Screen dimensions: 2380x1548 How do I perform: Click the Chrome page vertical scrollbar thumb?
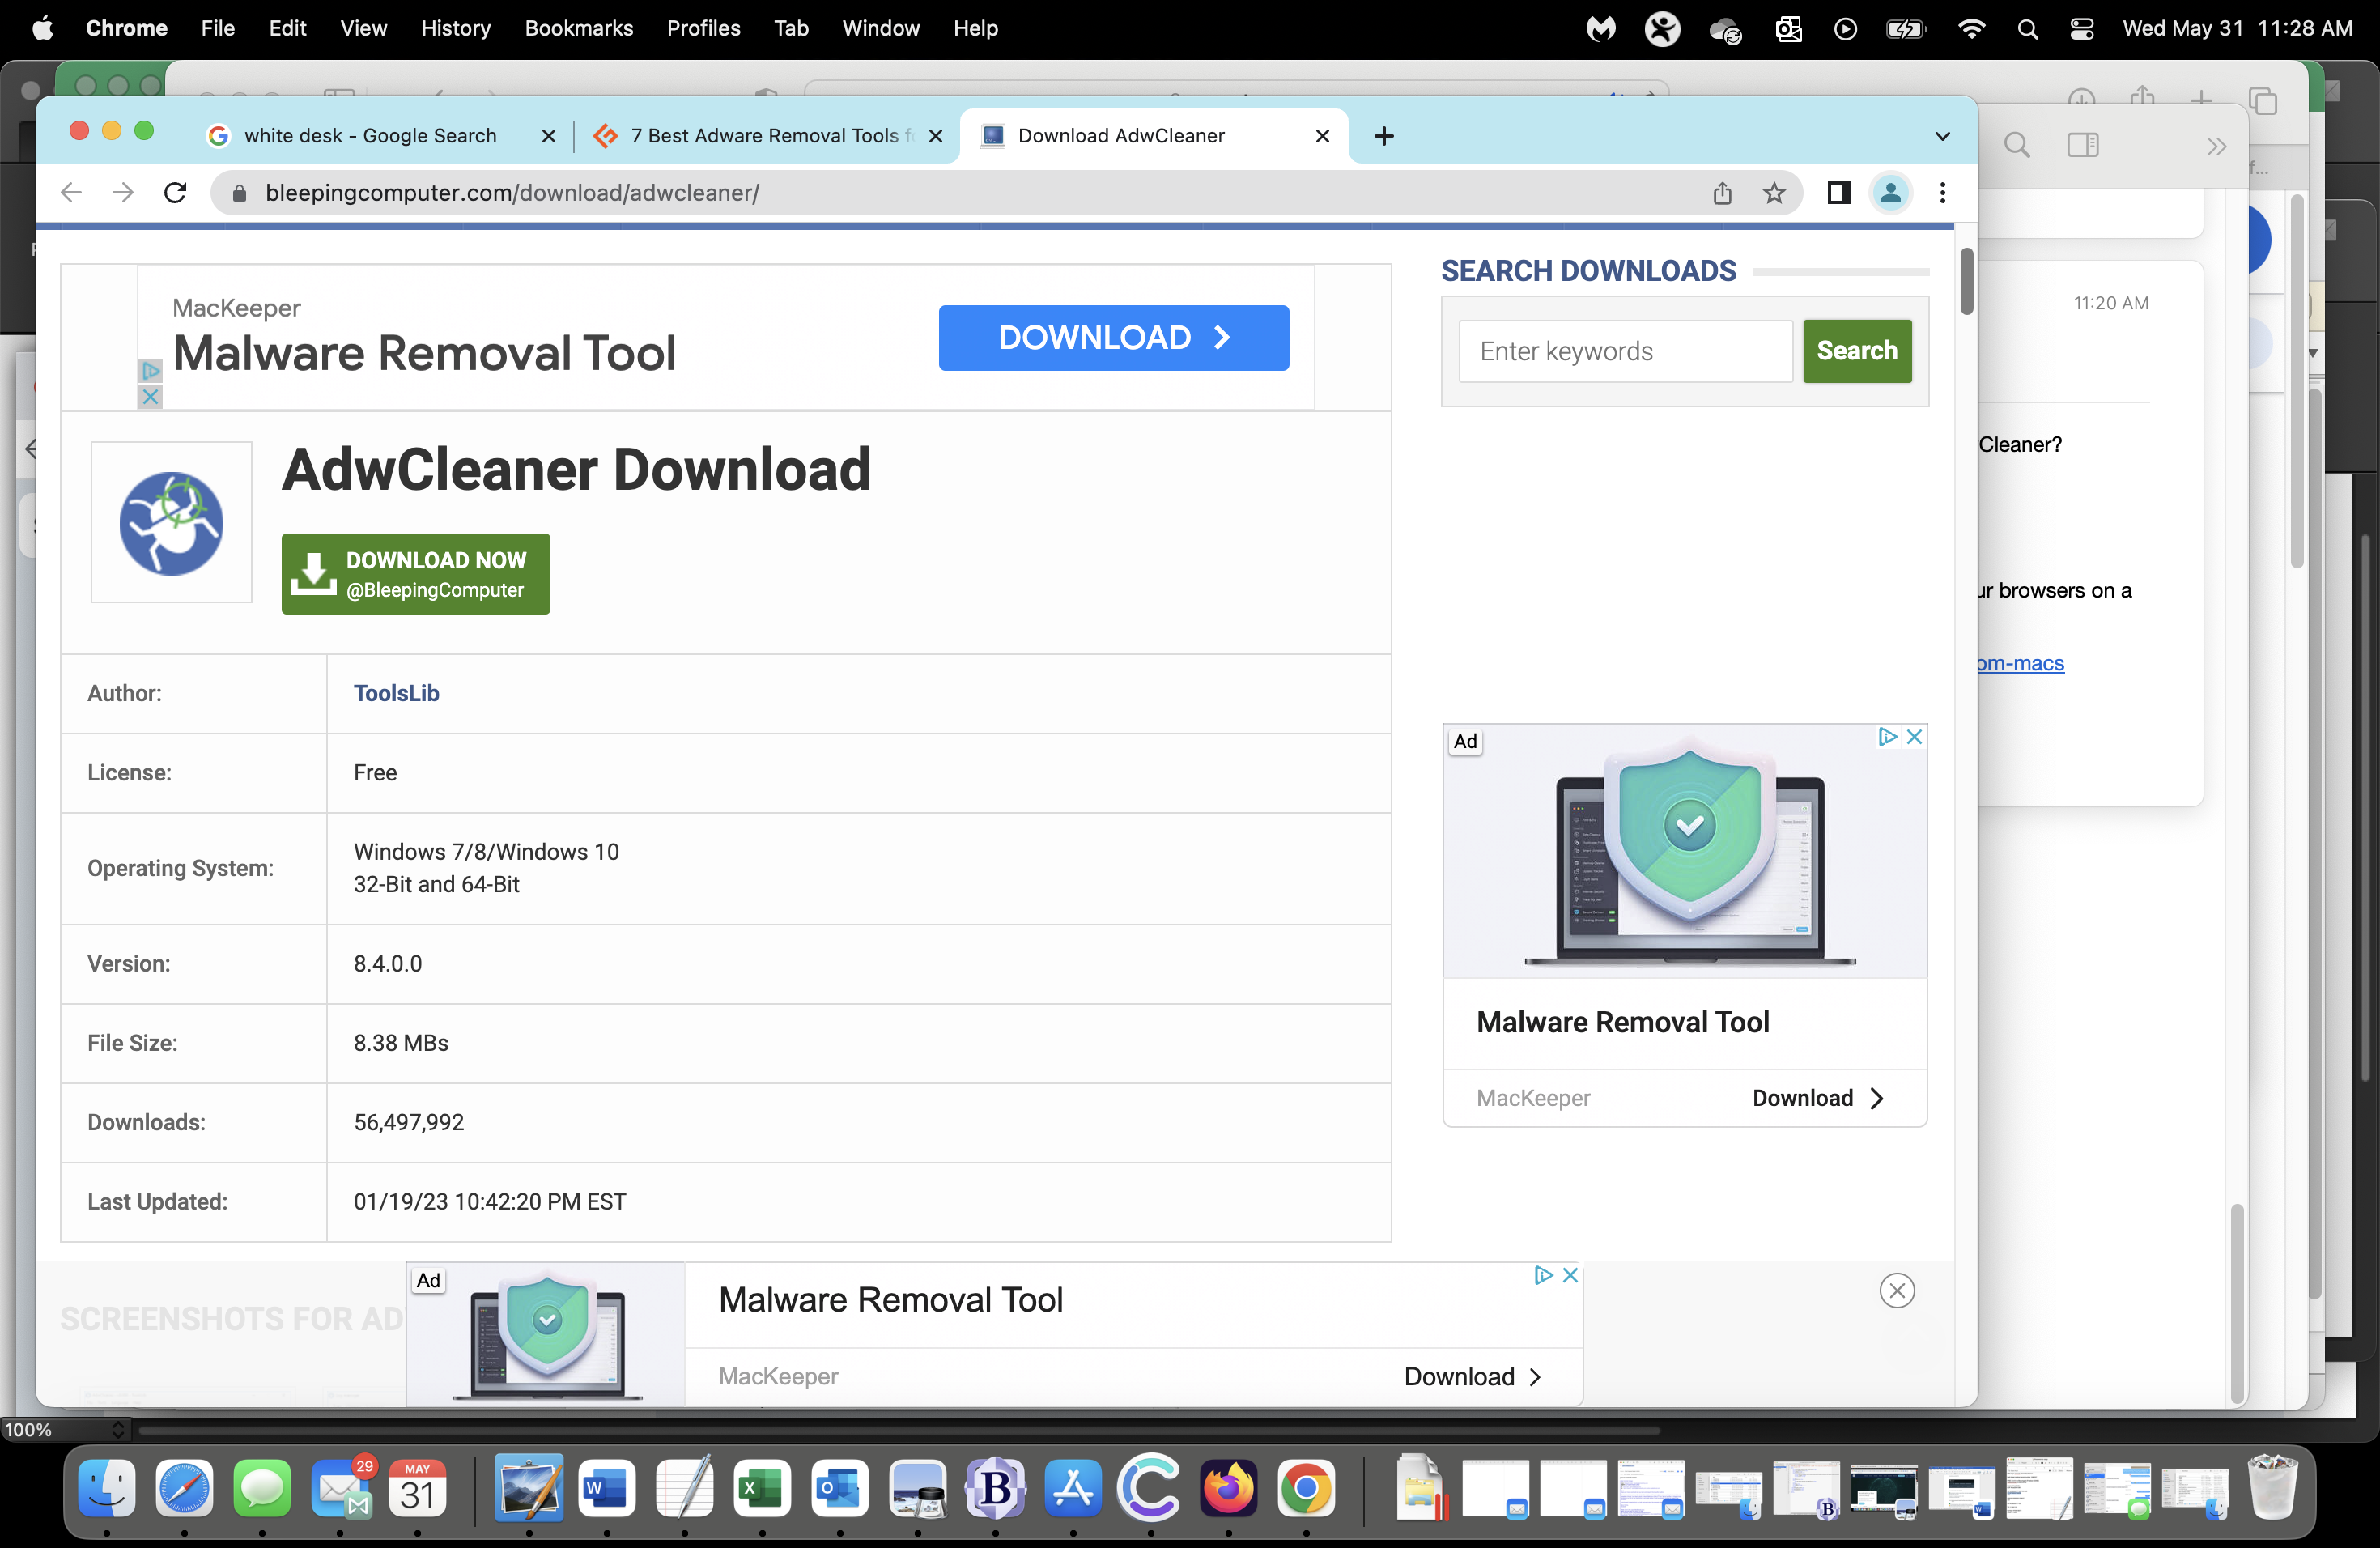pos(1966,281)
